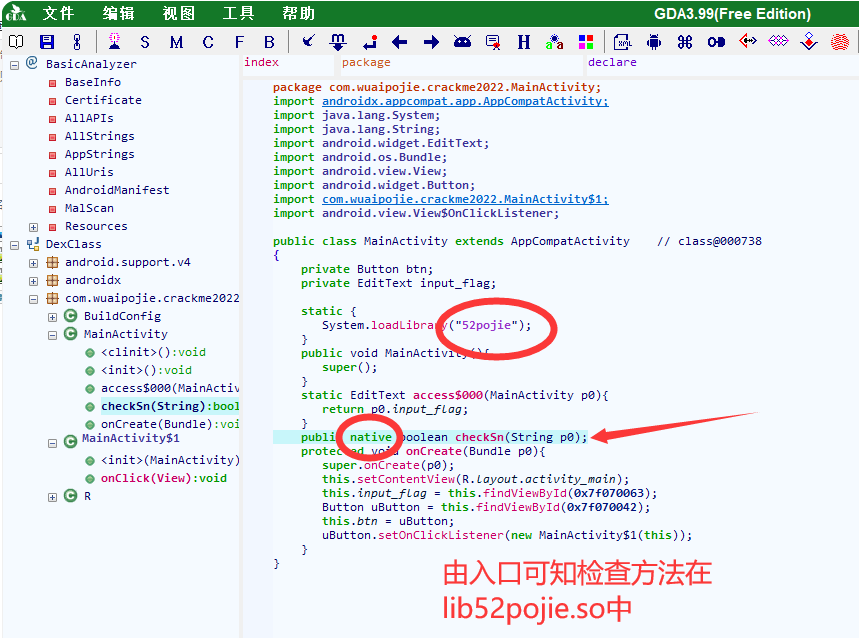Expand the Resources tree node
This screenshot has height=638, width=859.
tap(33, 227)
